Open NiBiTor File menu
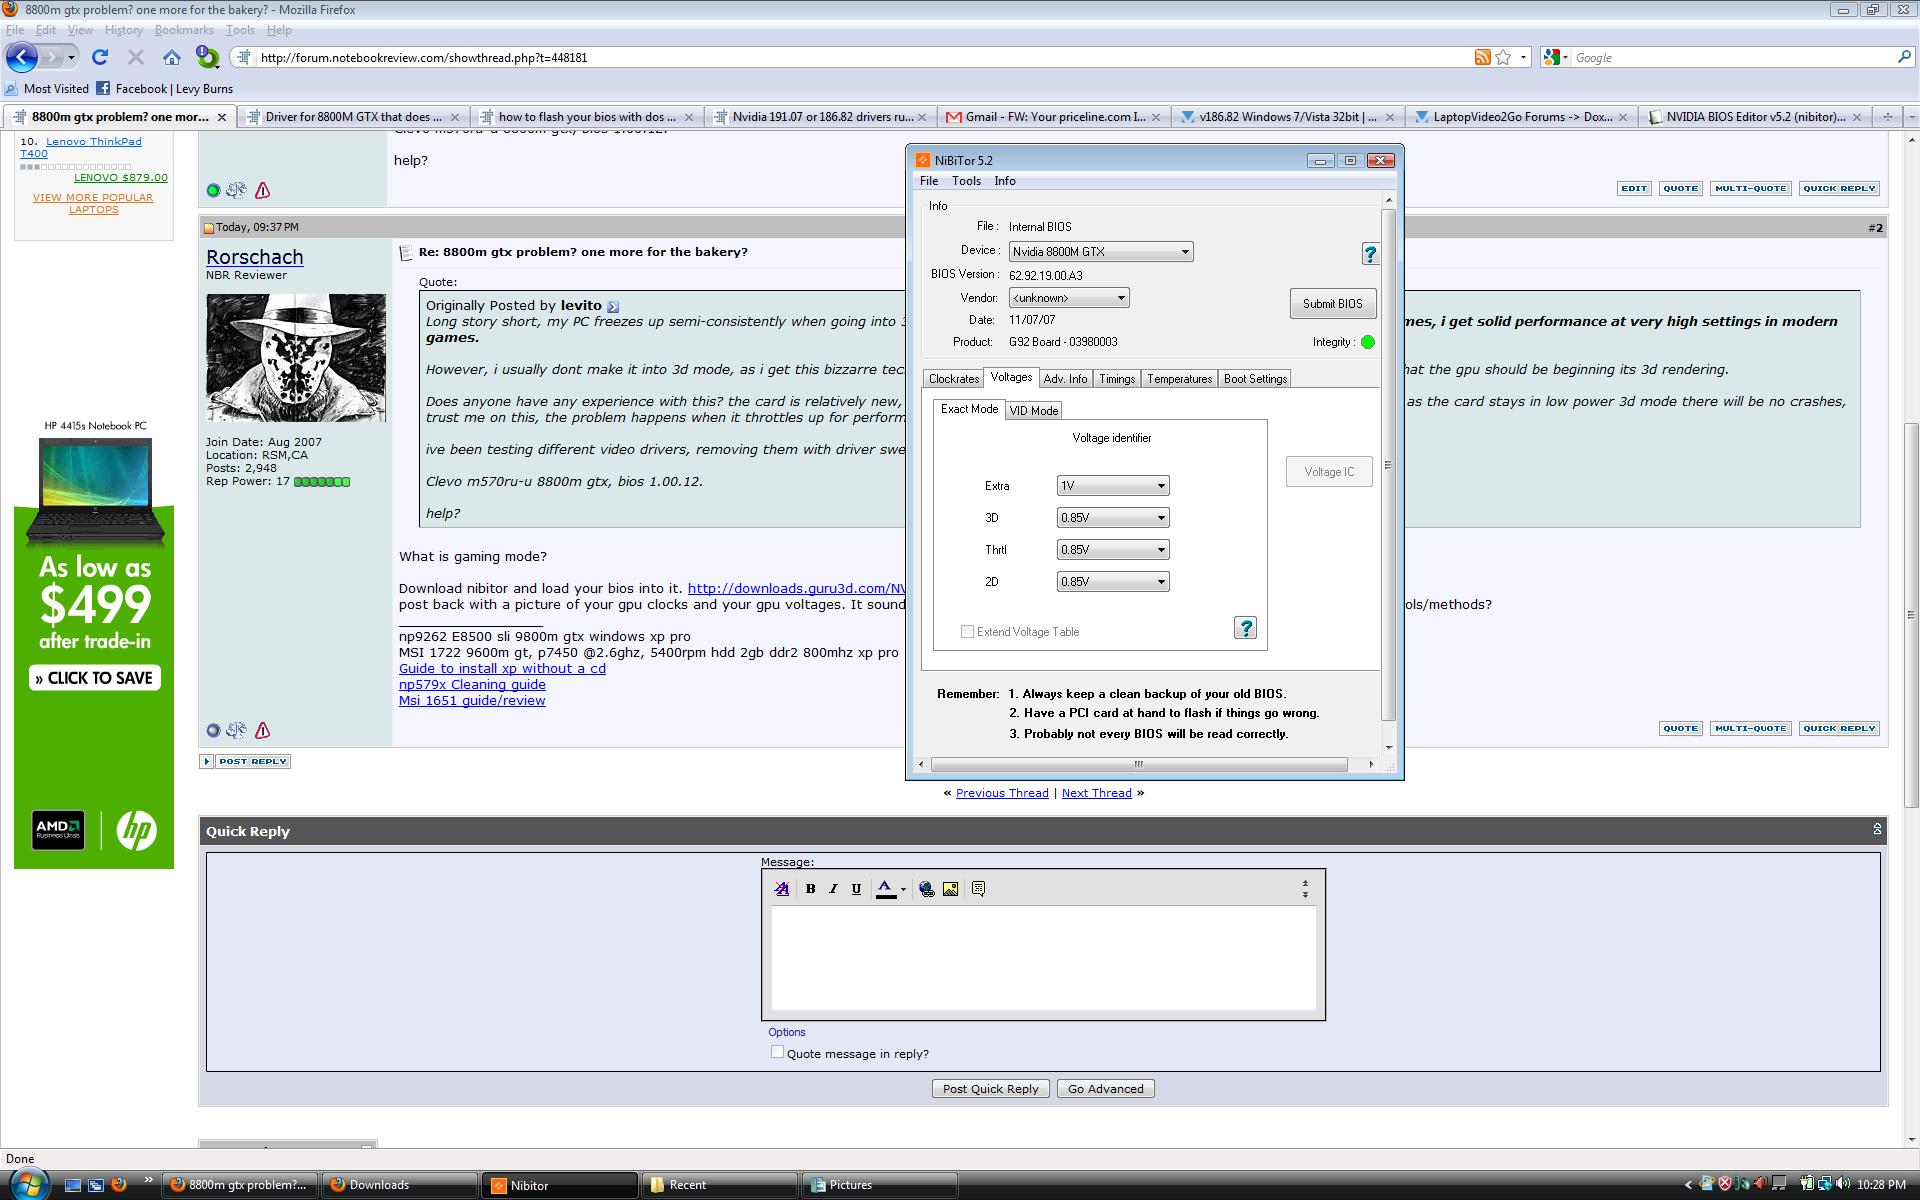The width and height of the screenshot is (1920, 1200). click(929, 181)
